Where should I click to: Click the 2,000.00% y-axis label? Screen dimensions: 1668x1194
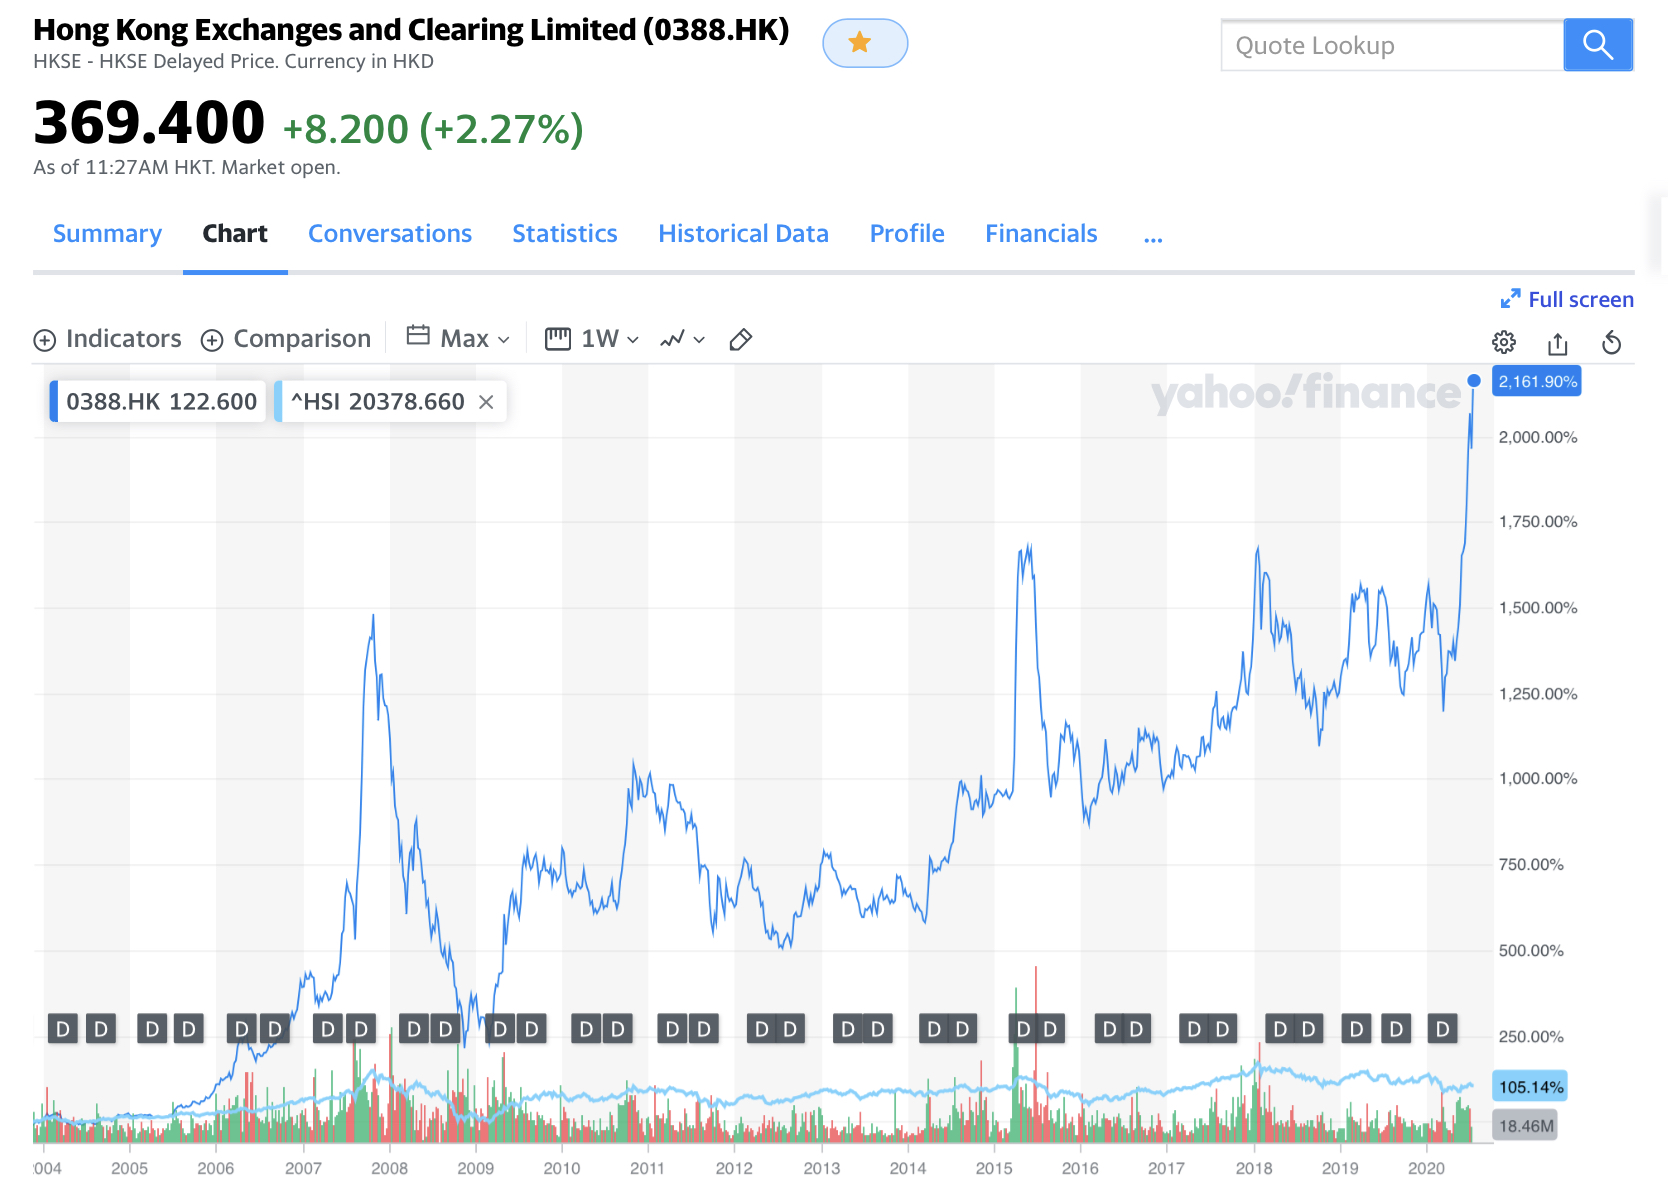1538,437
